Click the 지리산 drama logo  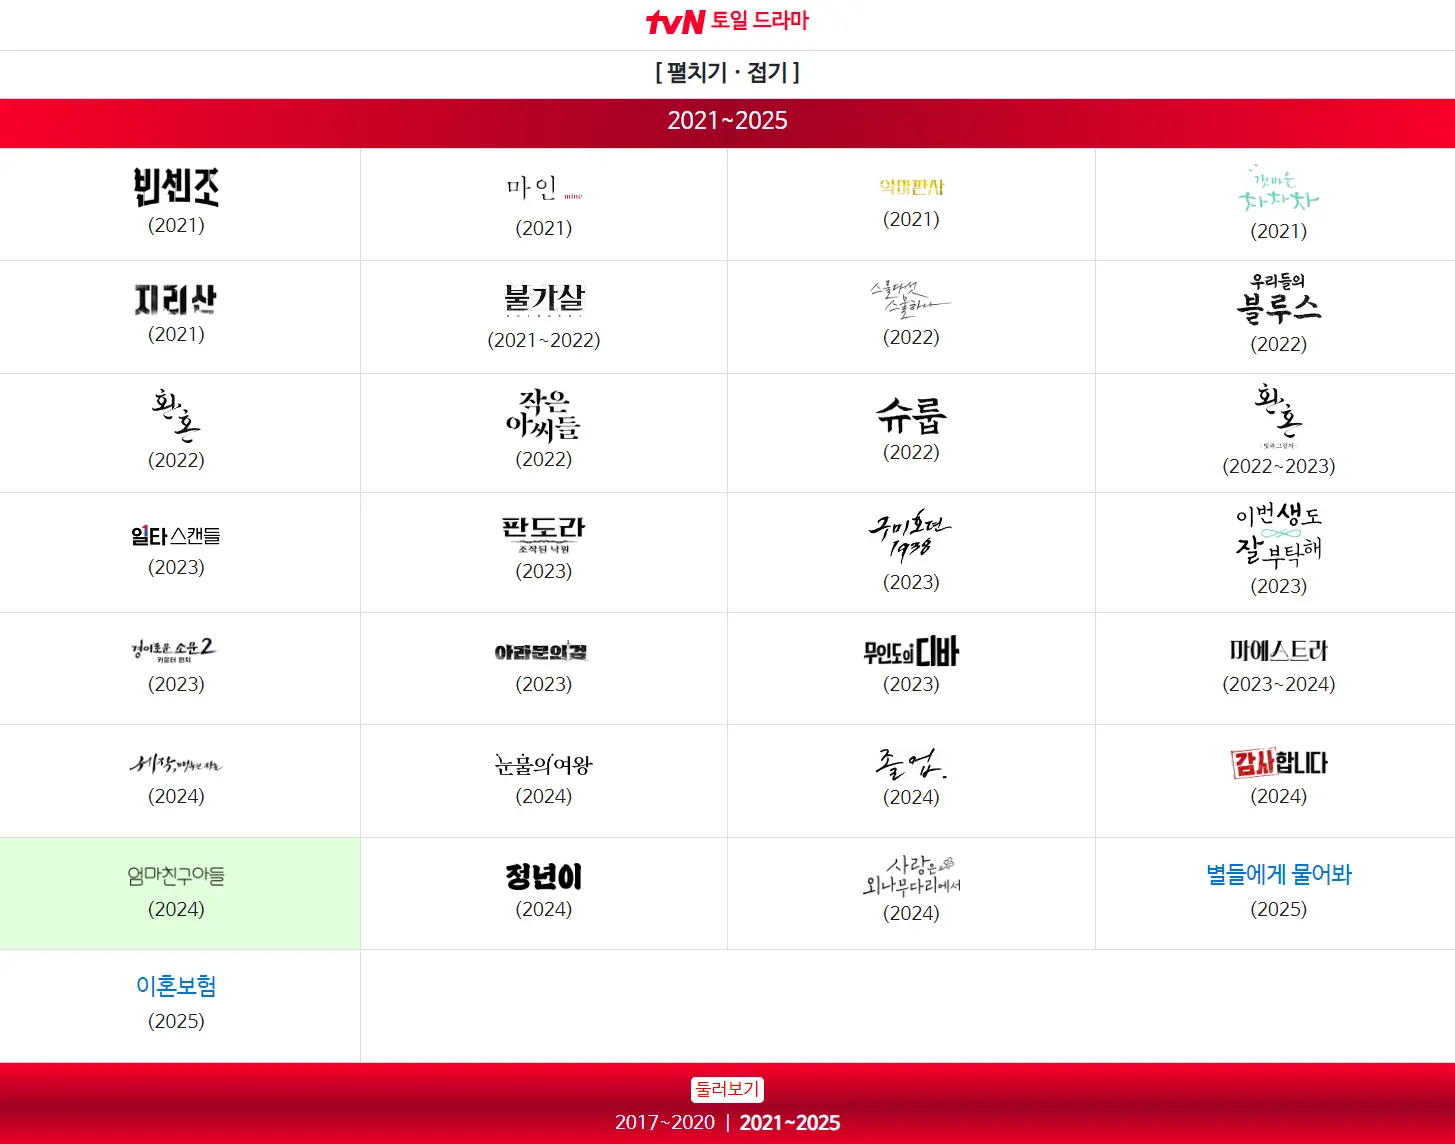176,299
